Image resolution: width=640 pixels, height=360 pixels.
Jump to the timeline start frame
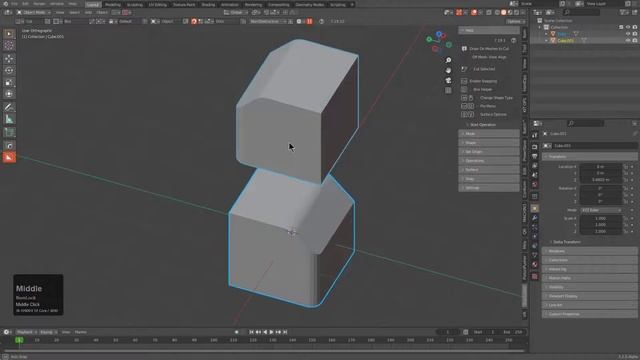(x=251, y=332)
